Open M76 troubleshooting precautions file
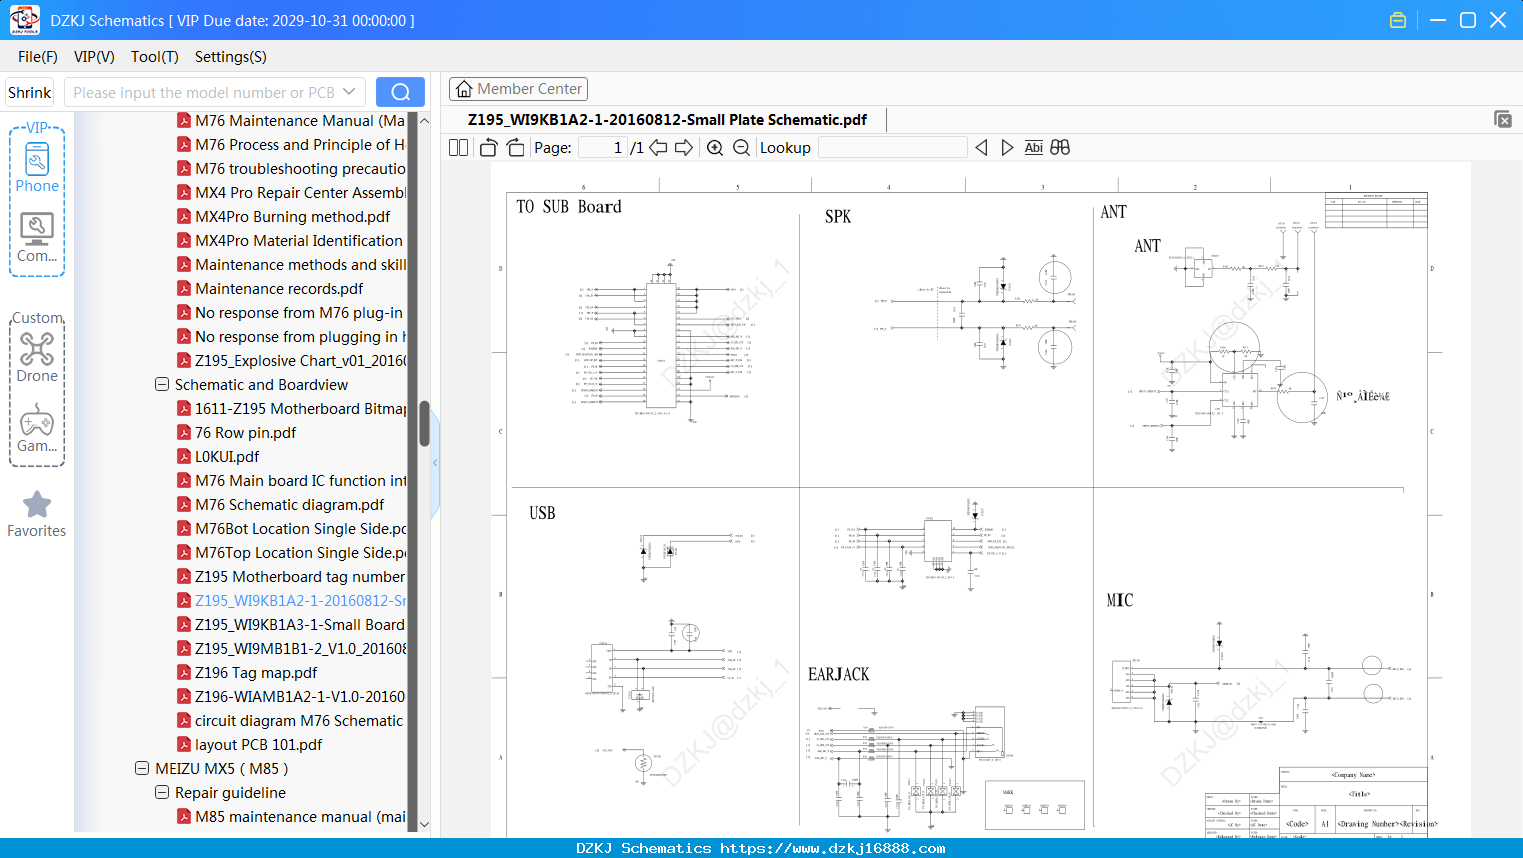Viewport: 1523px width, 858px height. pyautogui.click(x=291, y=169)
